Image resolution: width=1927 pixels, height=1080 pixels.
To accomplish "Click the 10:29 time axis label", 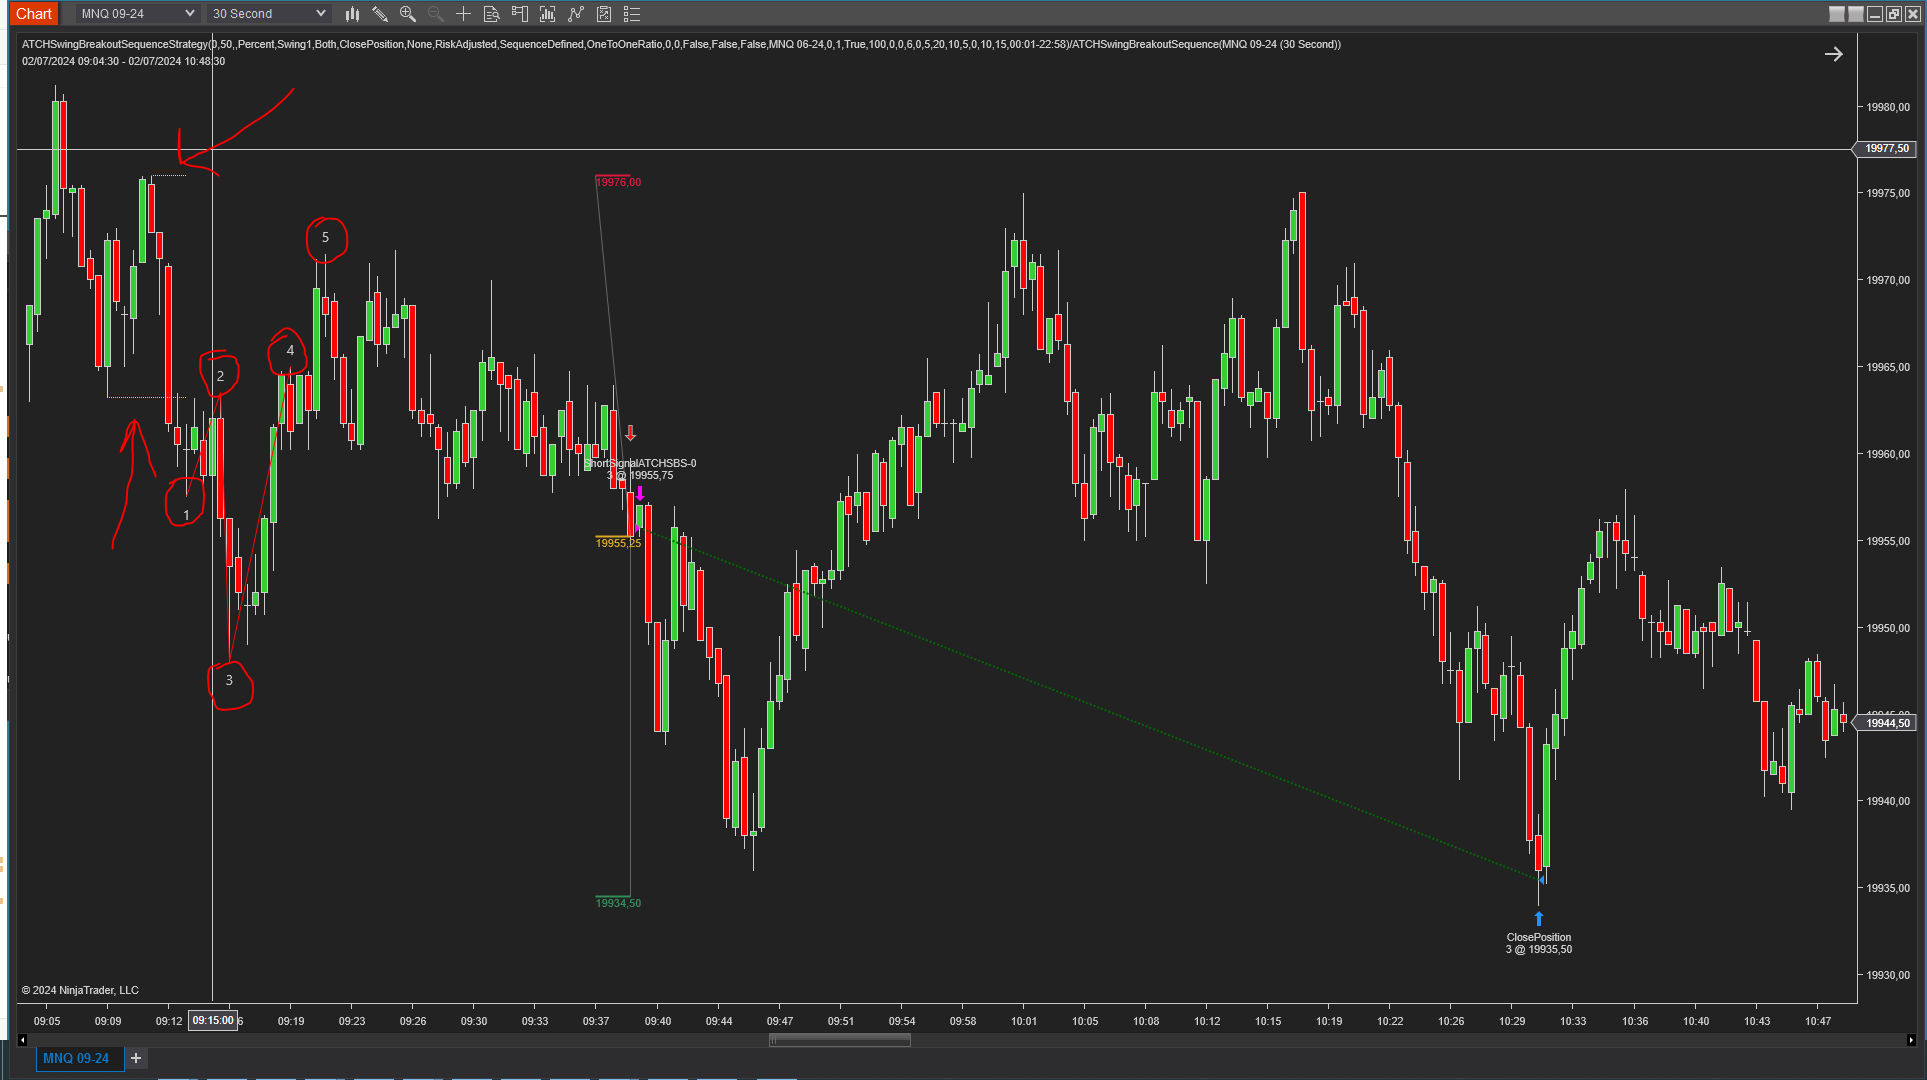I will [x=1512, y=1021].
